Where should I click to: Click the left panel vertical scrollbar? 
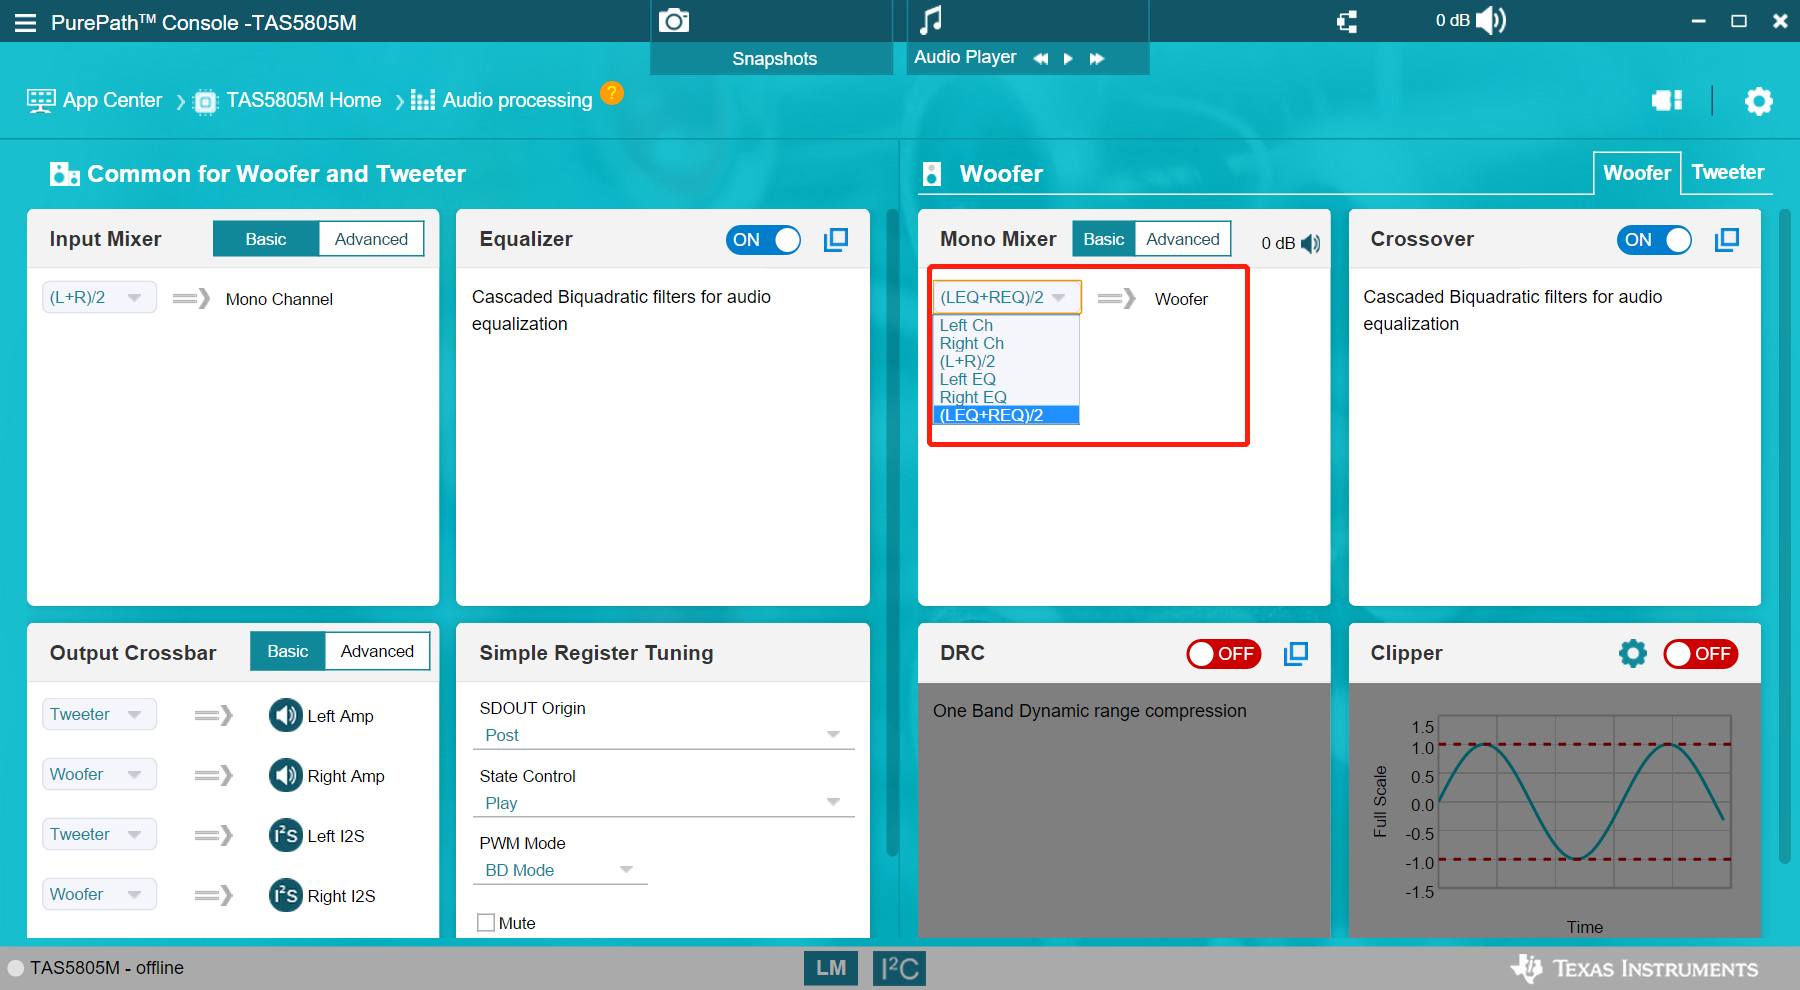coord(893,534)
